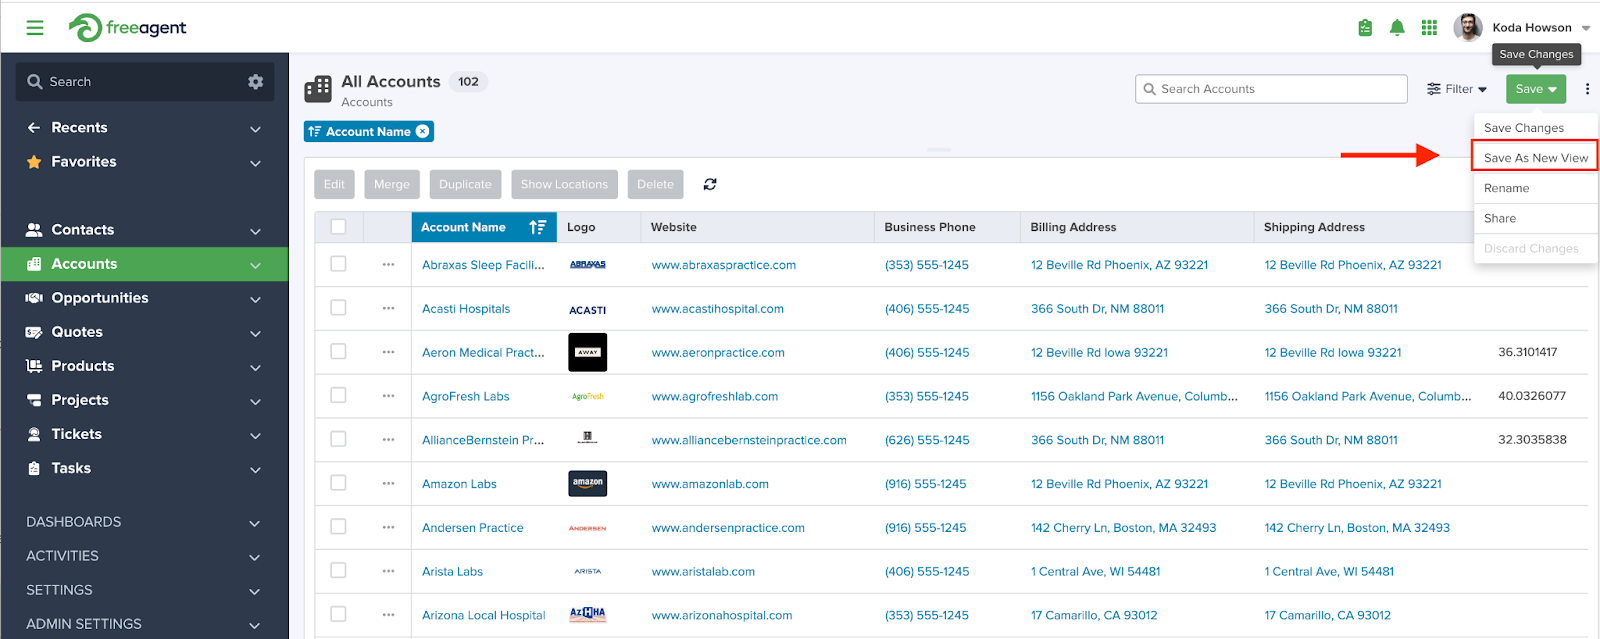The image size is (1600, 639).
Task: Click the Opportunities handshake icon
Action: [x=34, y=298]
